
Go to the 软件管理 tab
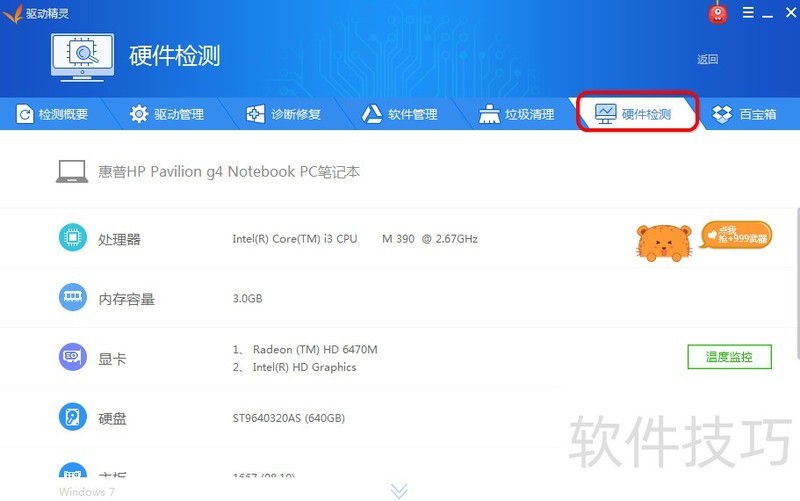(x=400, y=114)
